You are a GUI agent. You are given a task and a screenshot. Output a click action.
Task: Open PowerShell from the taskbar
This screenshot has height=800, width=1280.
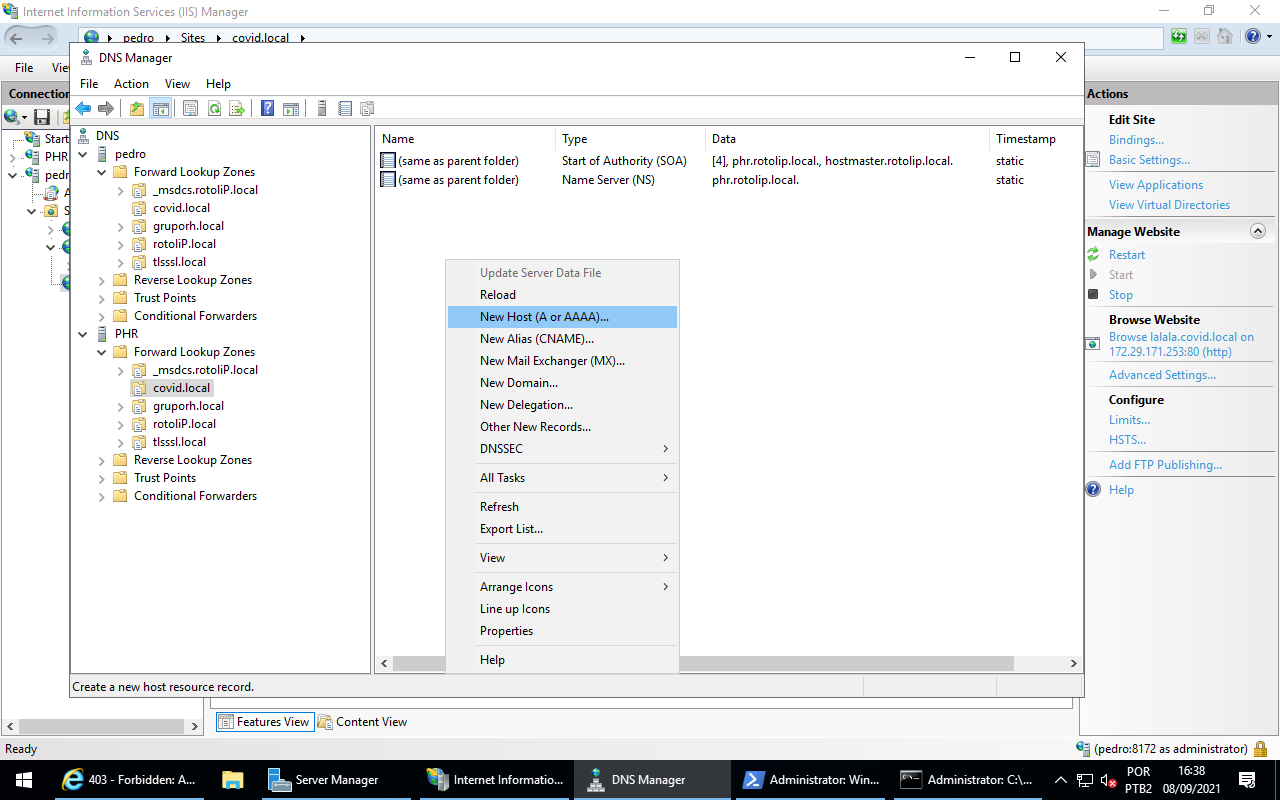pyautogui.click(x=810, y=780)
